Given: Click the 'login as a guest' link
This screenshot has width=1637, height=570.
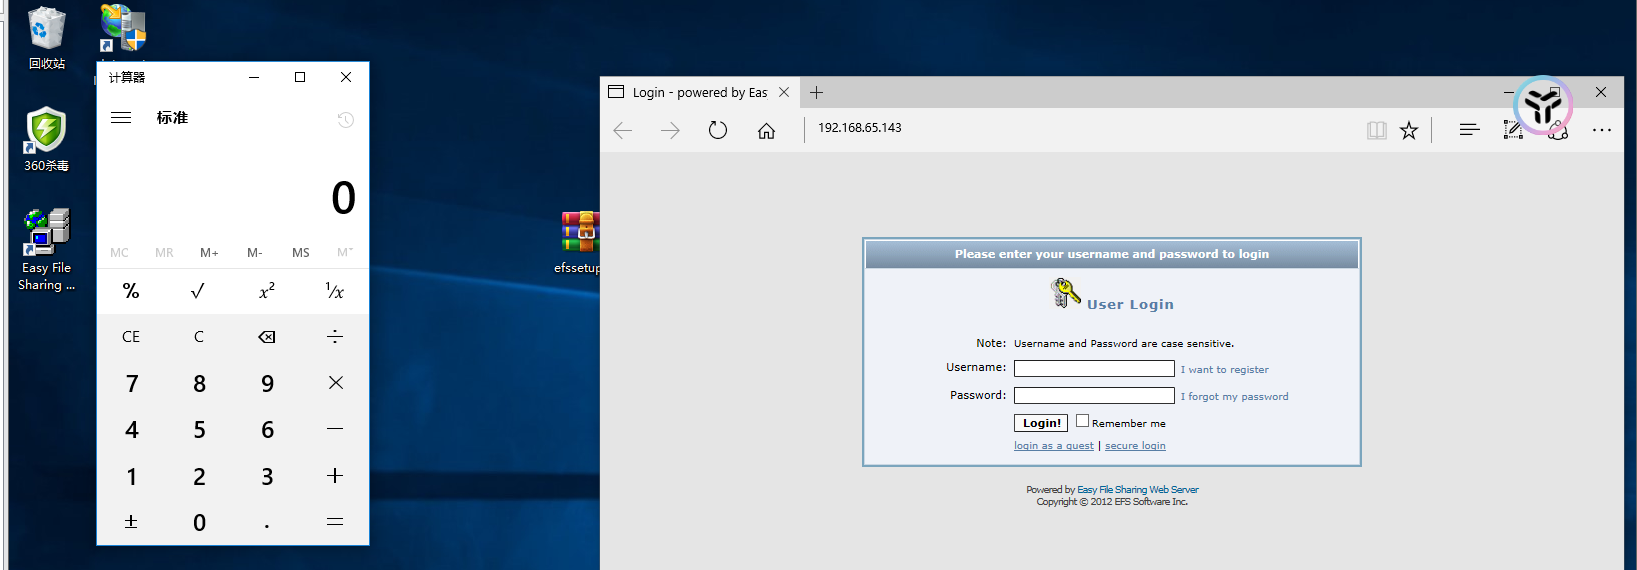Looking at the screenshot, I should click(x=1053, y=446).
